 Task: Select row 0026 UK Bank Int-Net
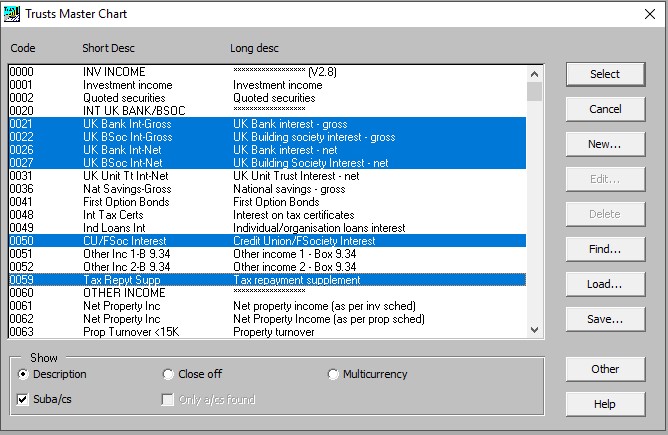coord(268,150)
